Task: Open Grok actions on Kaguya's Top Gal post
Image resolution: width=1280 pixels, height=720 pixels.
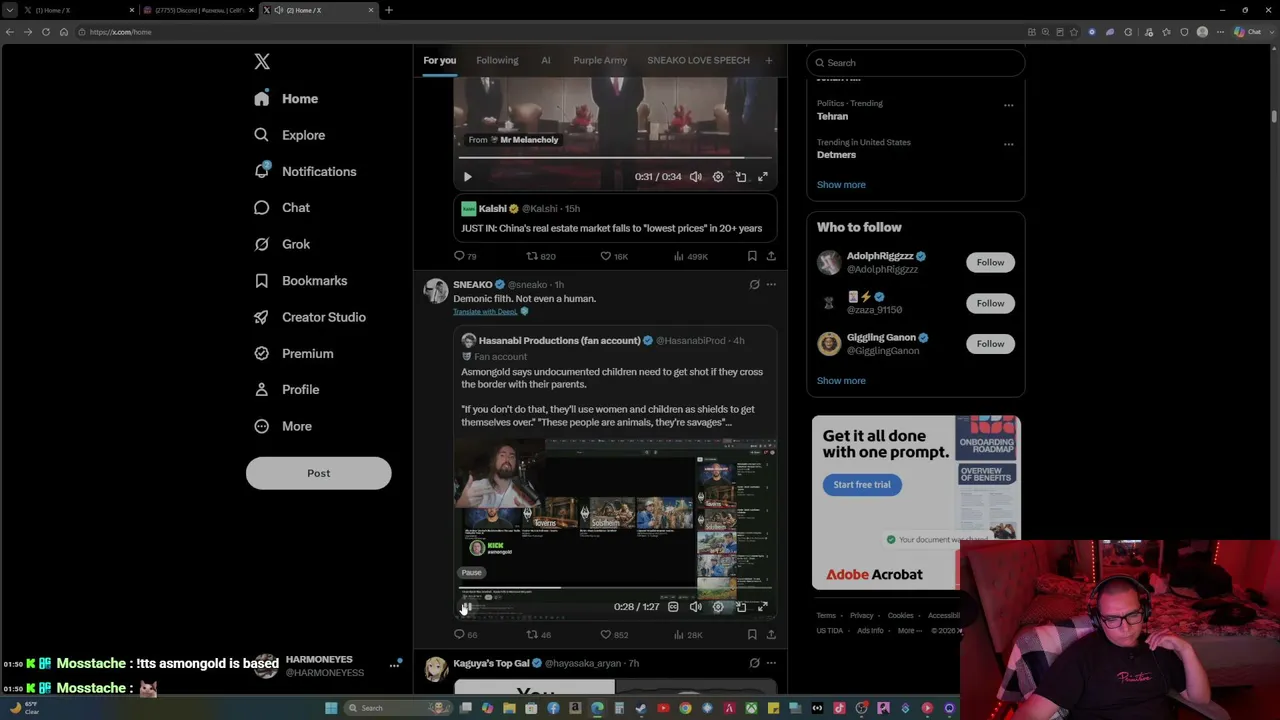Action: [x=755, y=663]
